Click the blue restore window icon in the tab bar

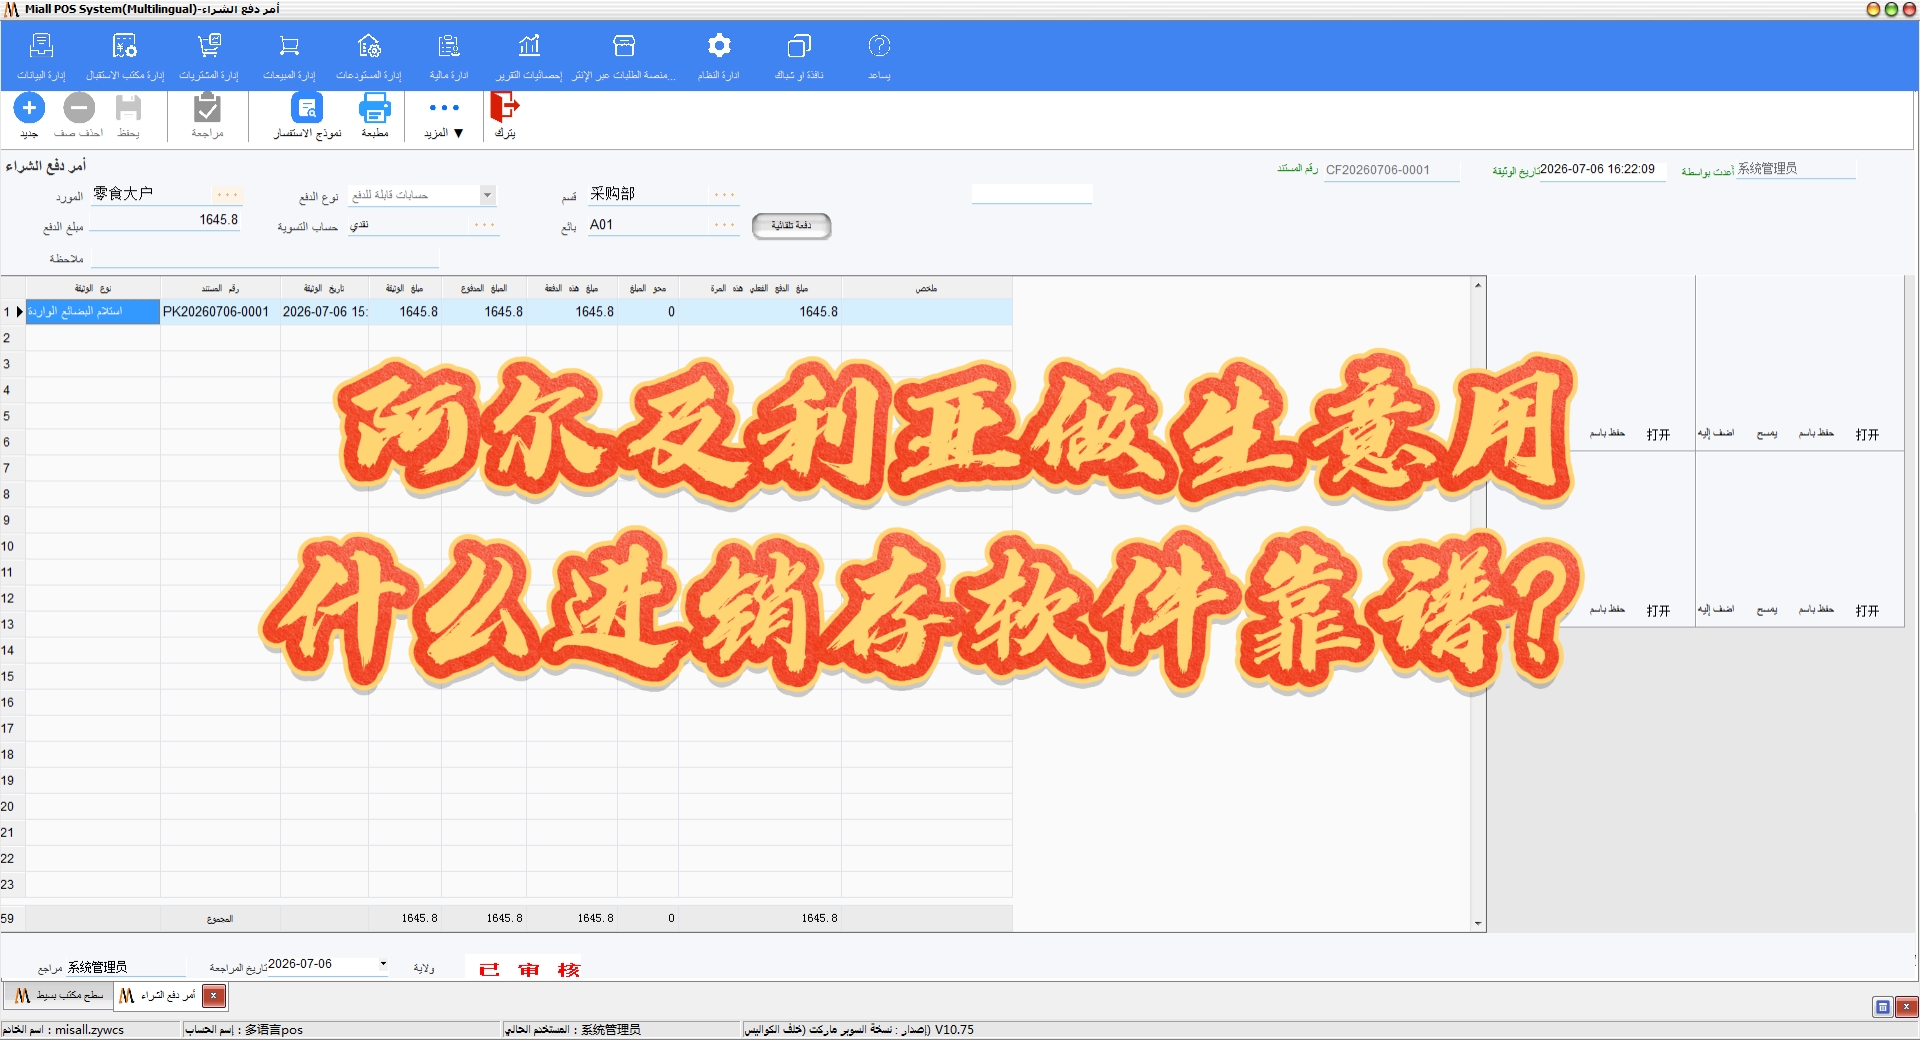click(1882, 1007)
